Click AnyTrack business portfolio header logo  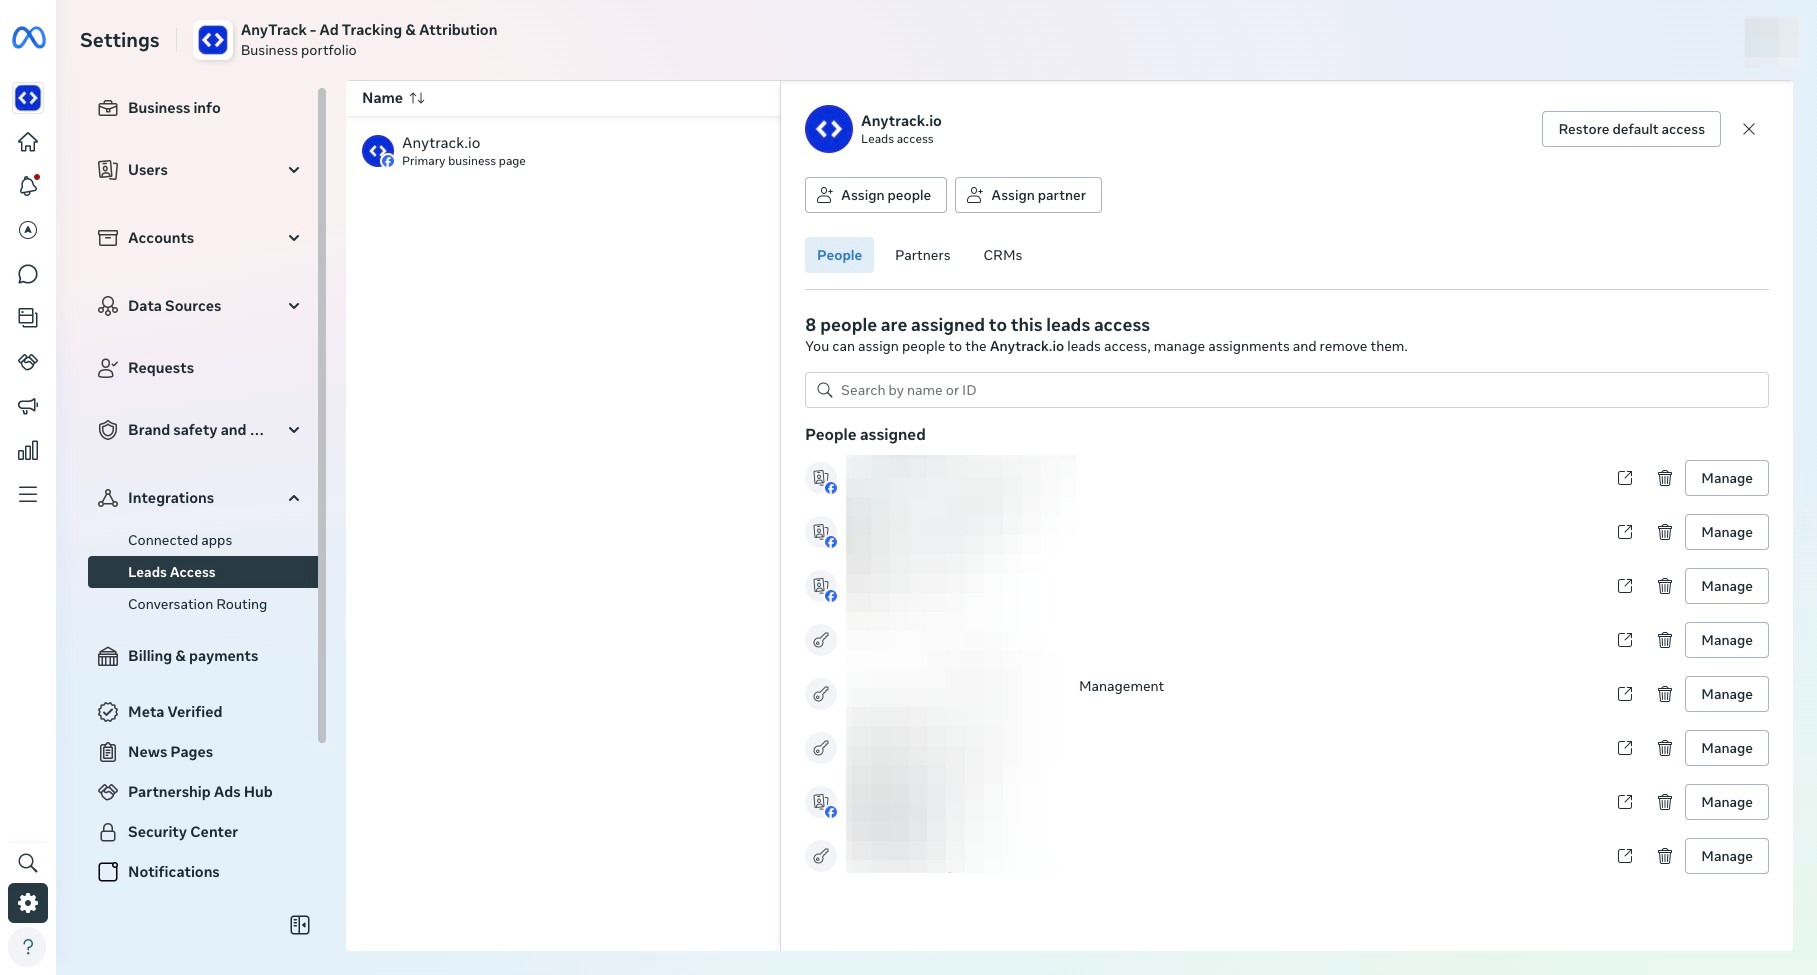pos(213,40)
